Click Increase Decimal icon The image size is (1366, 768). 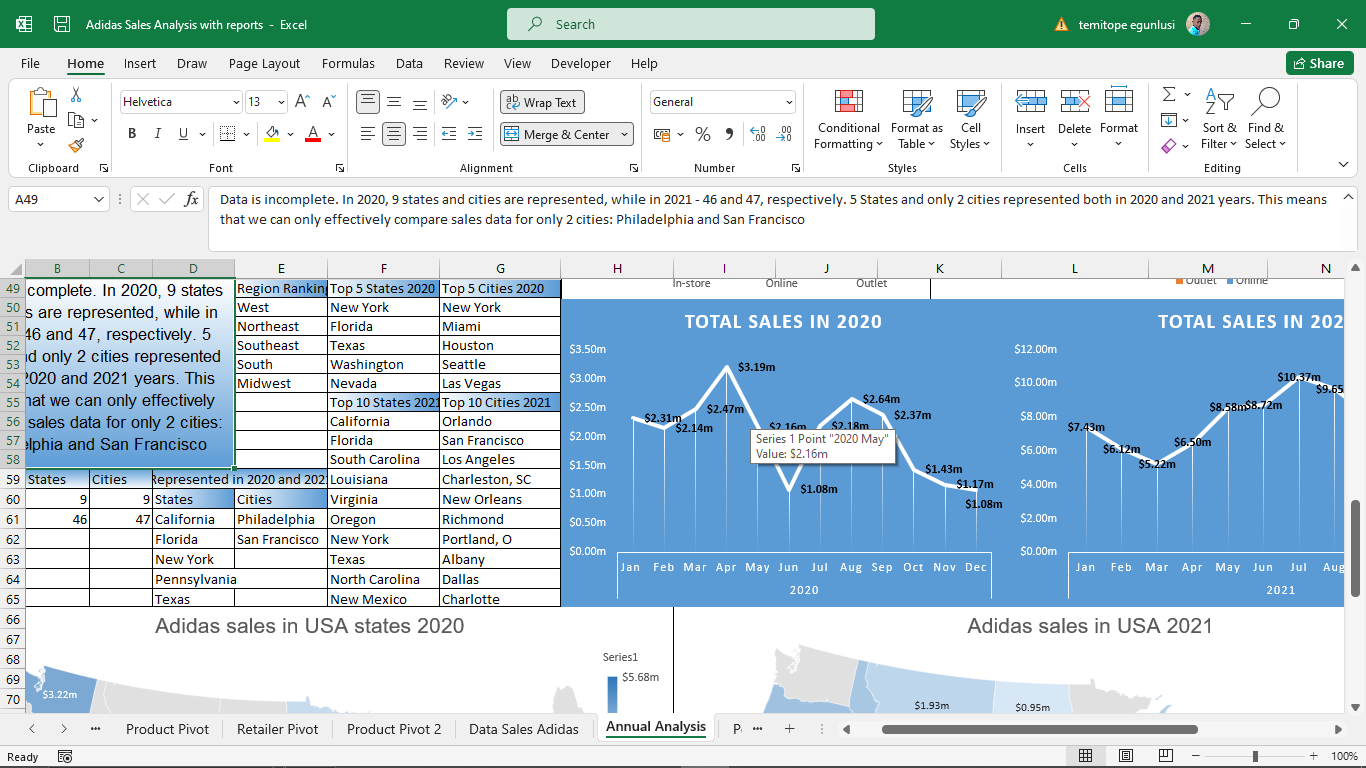758,134
